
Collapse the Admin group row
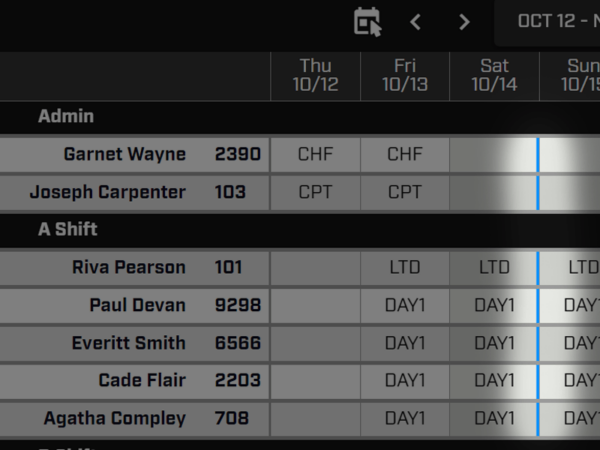click(x=66, y=116)
